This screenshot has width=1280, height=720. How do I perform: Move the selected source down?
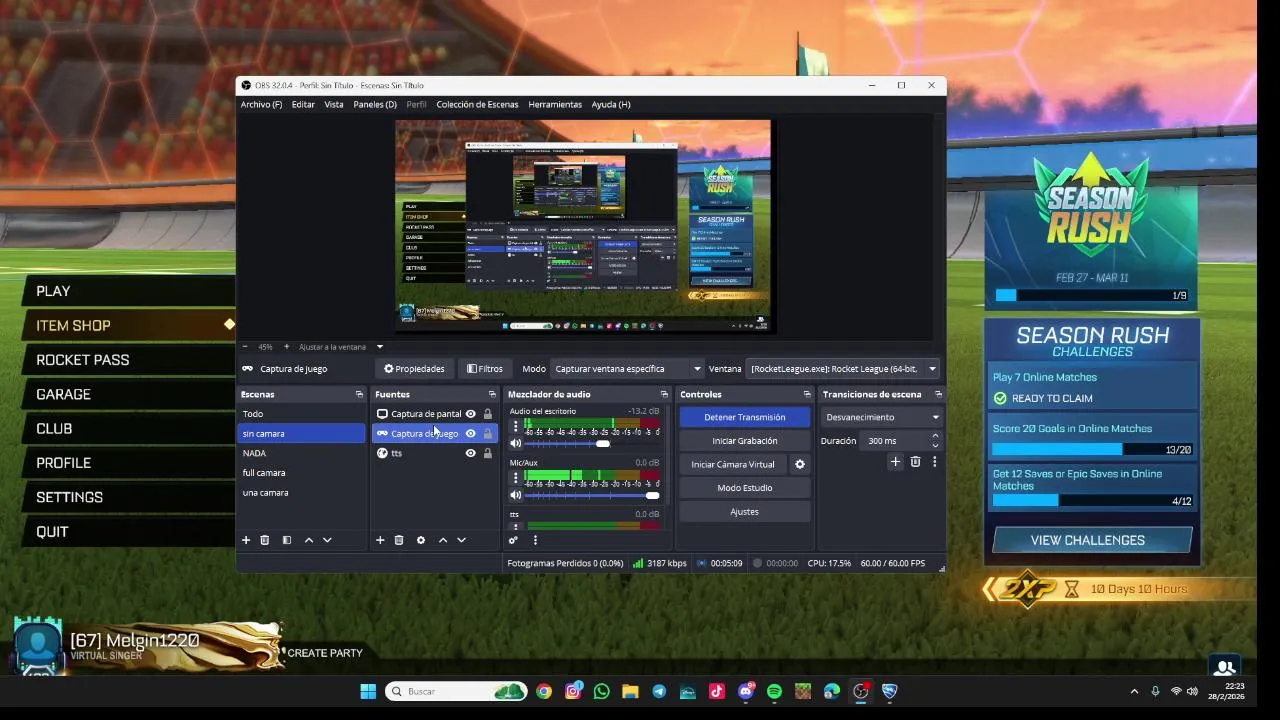coord(461,540)
